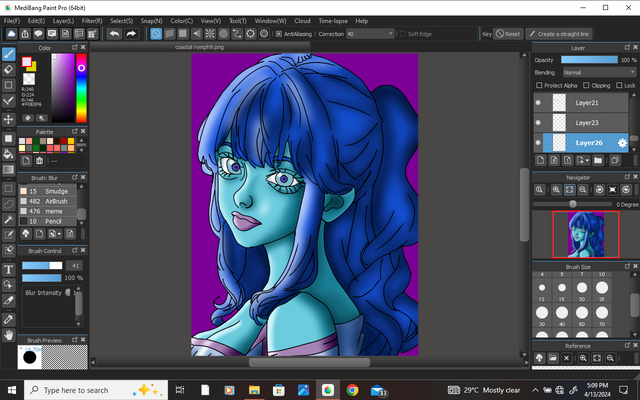Click the Reset snap button
Viewport: 640px width, 400px height.
click(509, 33)
